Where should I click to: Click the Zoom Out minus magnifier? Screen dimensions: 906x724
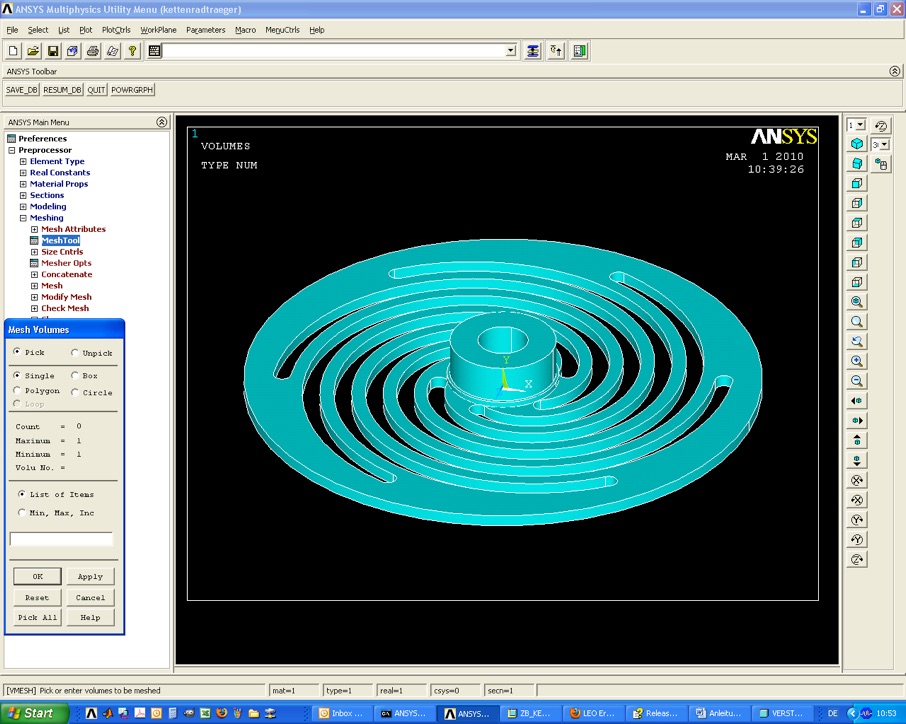[x=857, y=381]
